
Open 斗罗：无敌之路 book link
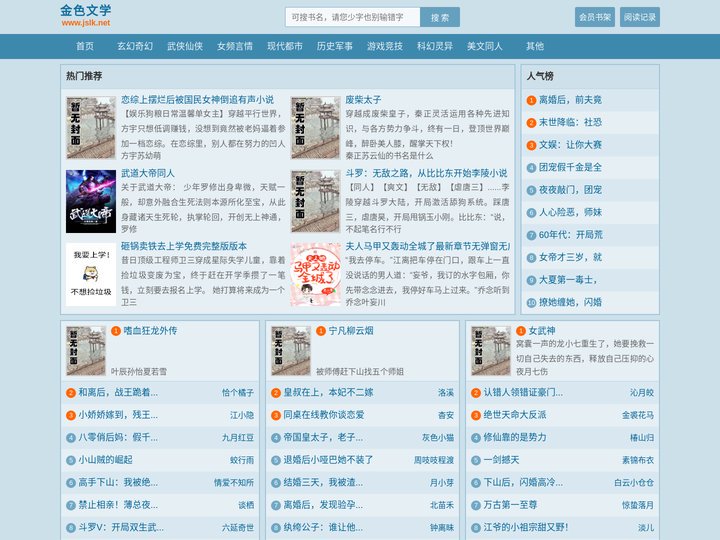(x=427, y=173)
